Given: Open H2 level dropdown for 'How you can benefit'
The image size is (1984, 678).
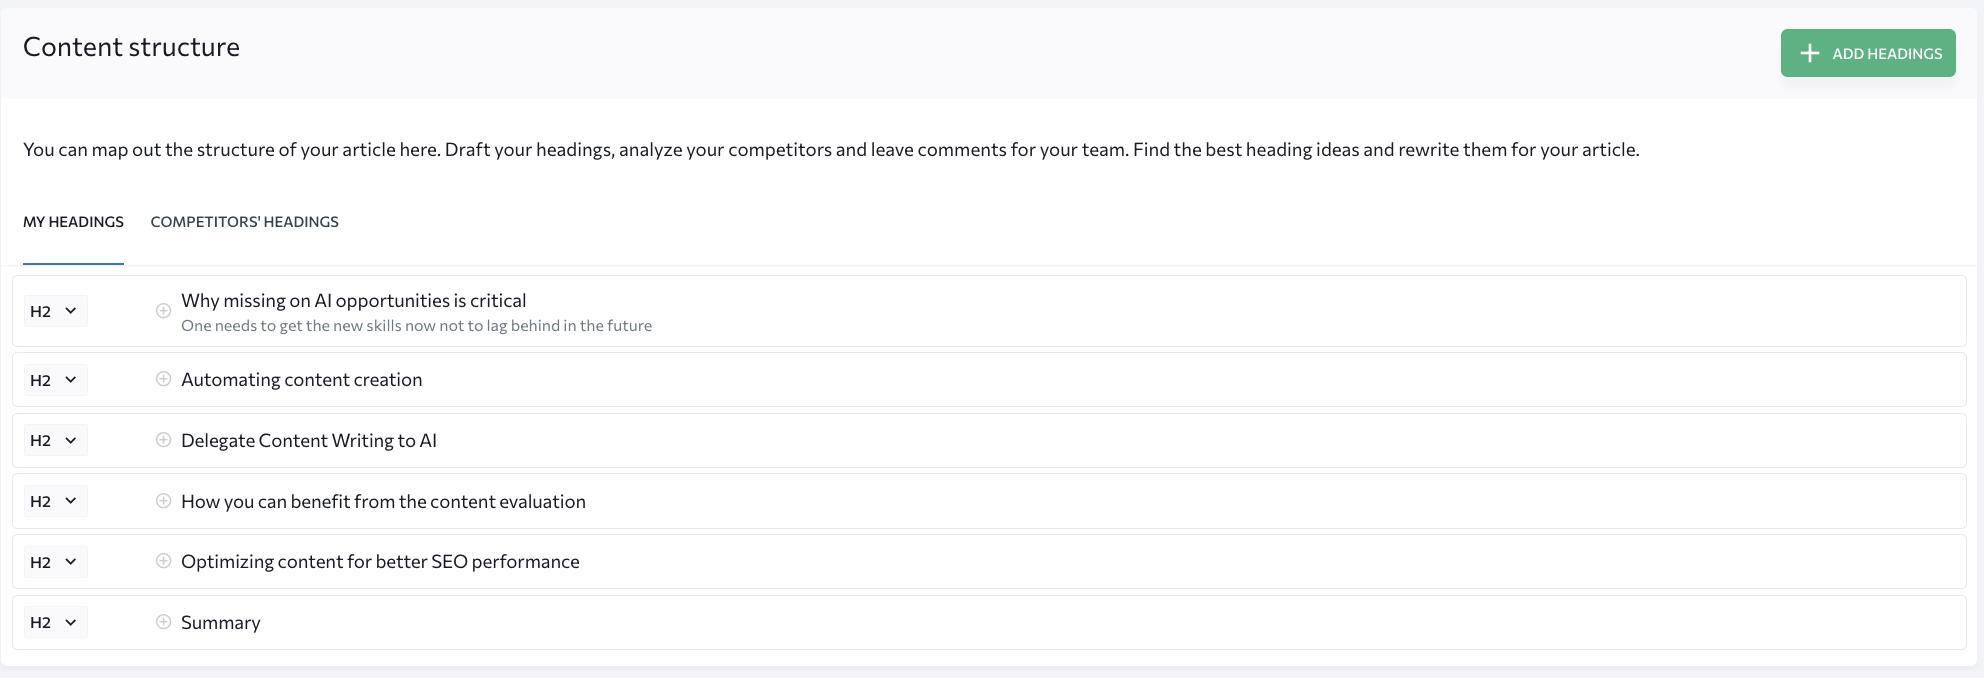Looking at the screenshot, I should 55,501.
